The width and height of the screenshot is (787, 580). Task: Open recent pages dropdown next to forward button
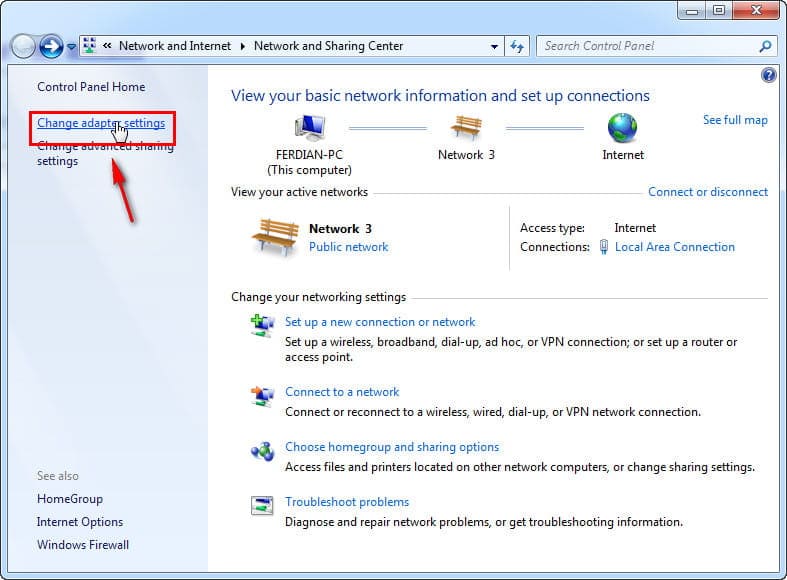pyautogui.click(x=72, y=47)
